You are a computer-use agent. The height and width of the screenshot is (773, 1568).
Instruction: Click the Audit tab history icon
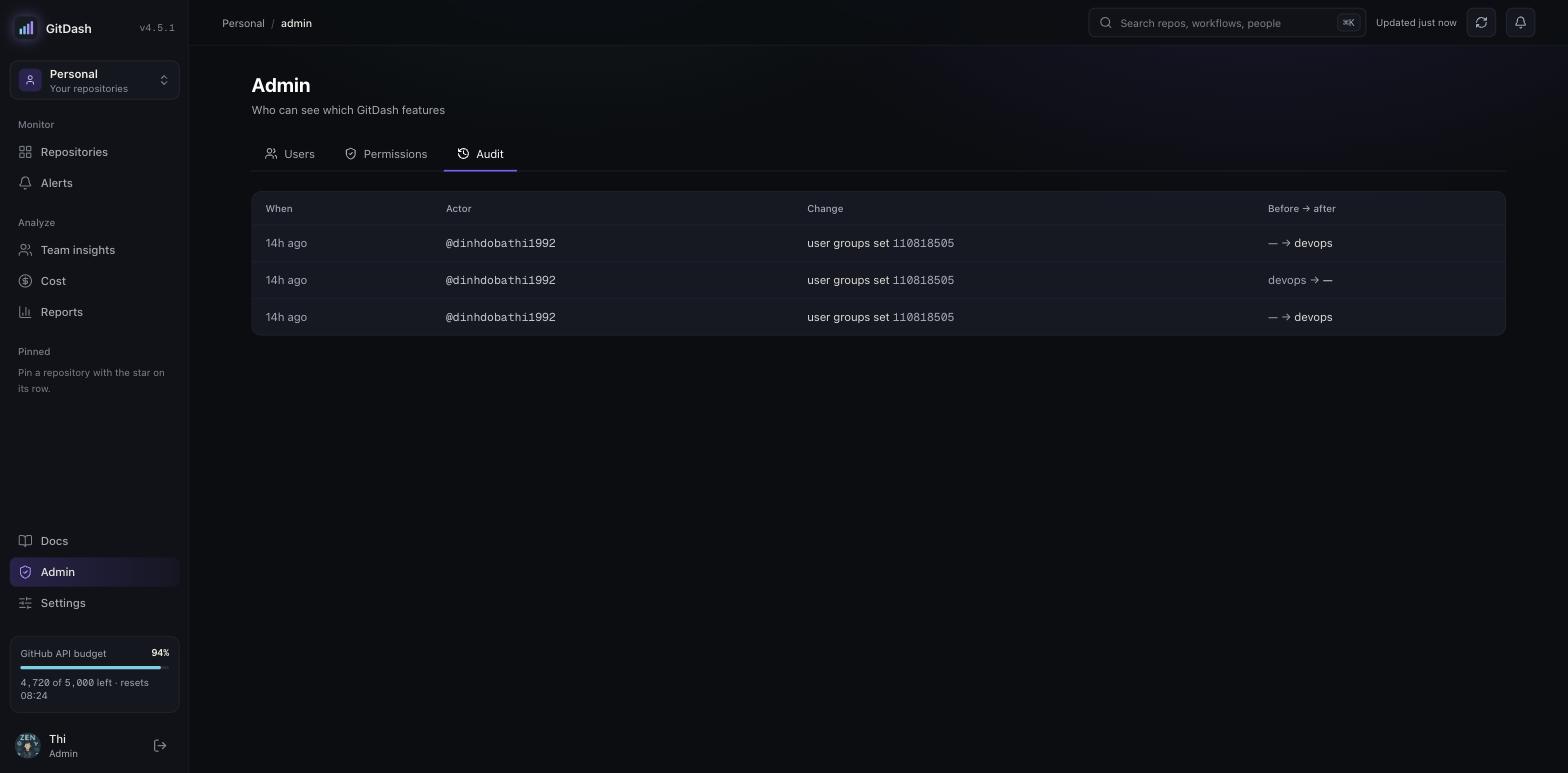[x=463, y=154]
